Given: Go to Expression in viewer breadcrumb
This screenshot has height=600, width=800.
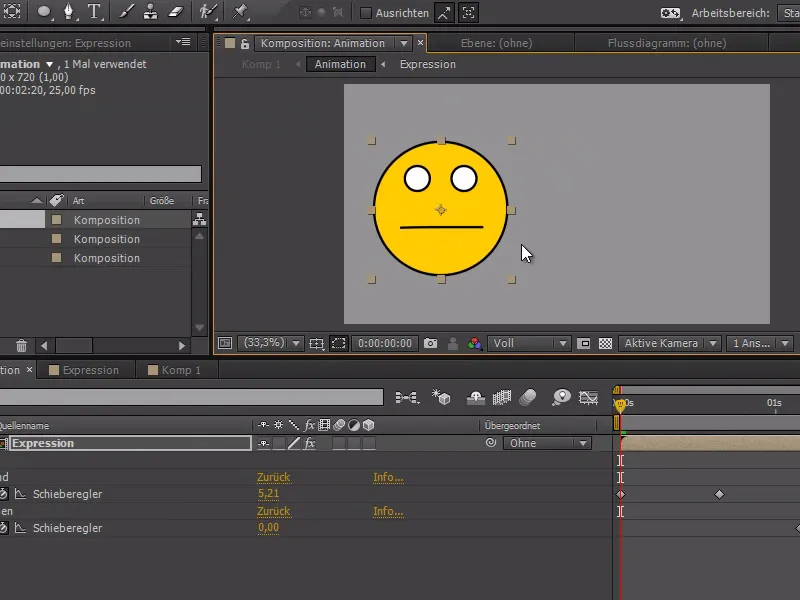Looking at the screenshot, I should 428,64.
